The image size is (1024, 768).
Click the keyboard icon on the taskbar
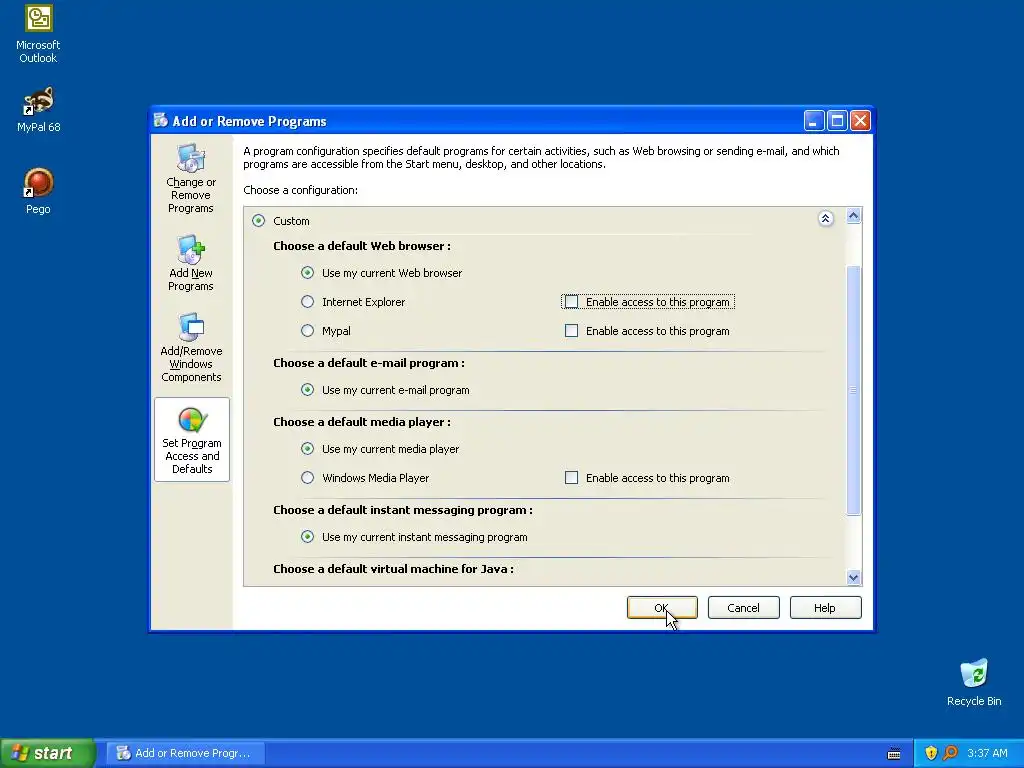point(894,754)
